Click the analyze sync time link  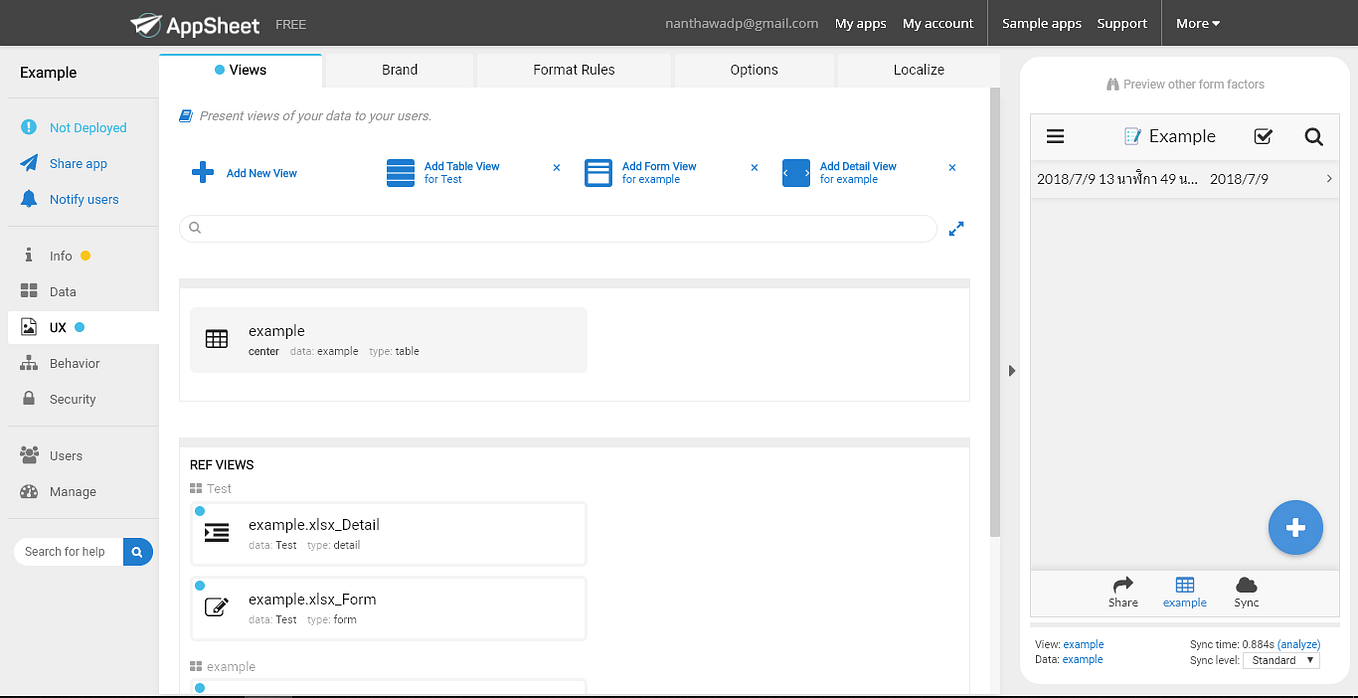click(x=1299, y=644)
